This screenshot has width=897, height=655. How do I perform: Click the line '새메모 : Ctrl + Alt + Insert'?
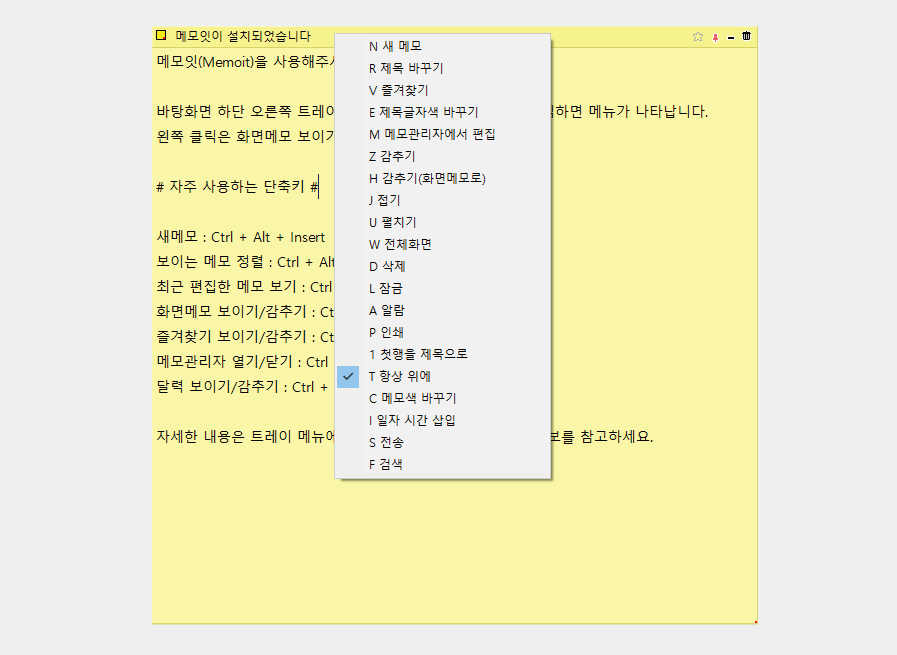coord(241,237)
